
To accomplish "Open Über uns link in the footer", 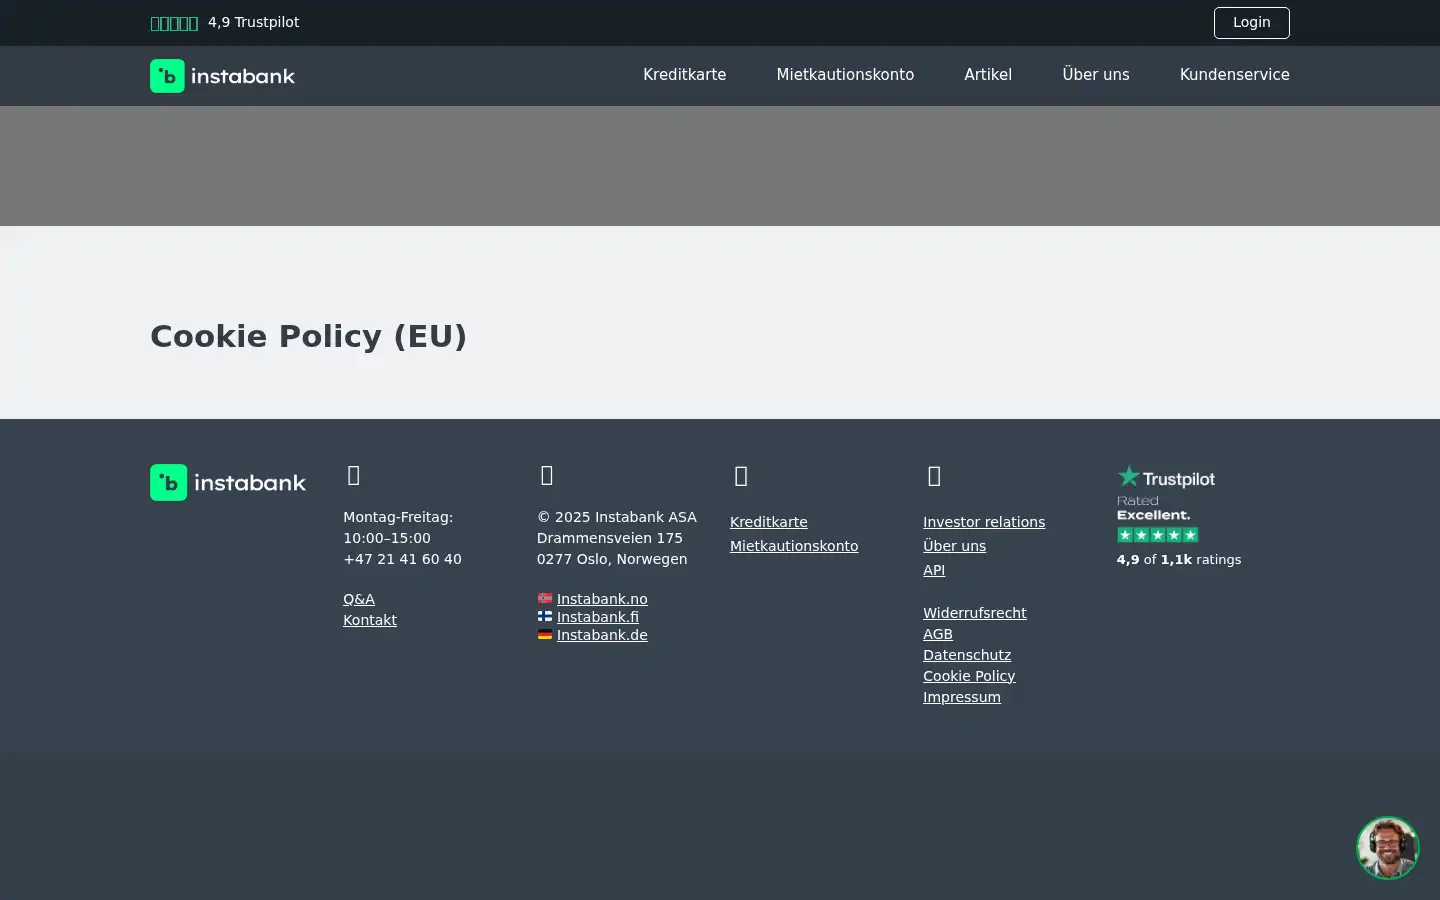I will click(x=955, y=546).
